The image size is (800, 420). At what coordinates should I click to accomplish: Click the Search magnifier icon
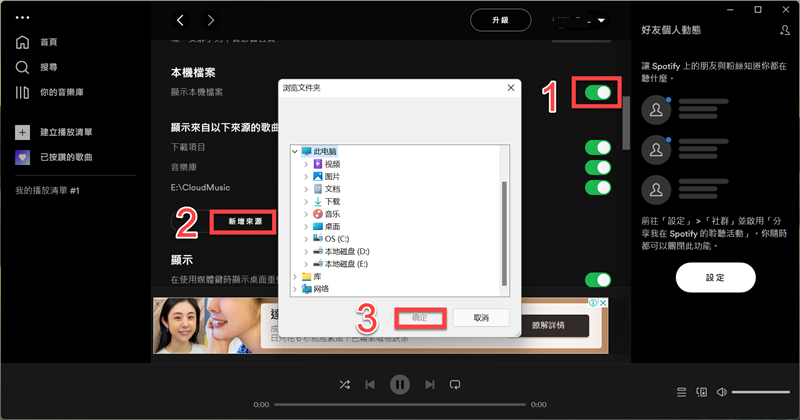tap(22, 67)
